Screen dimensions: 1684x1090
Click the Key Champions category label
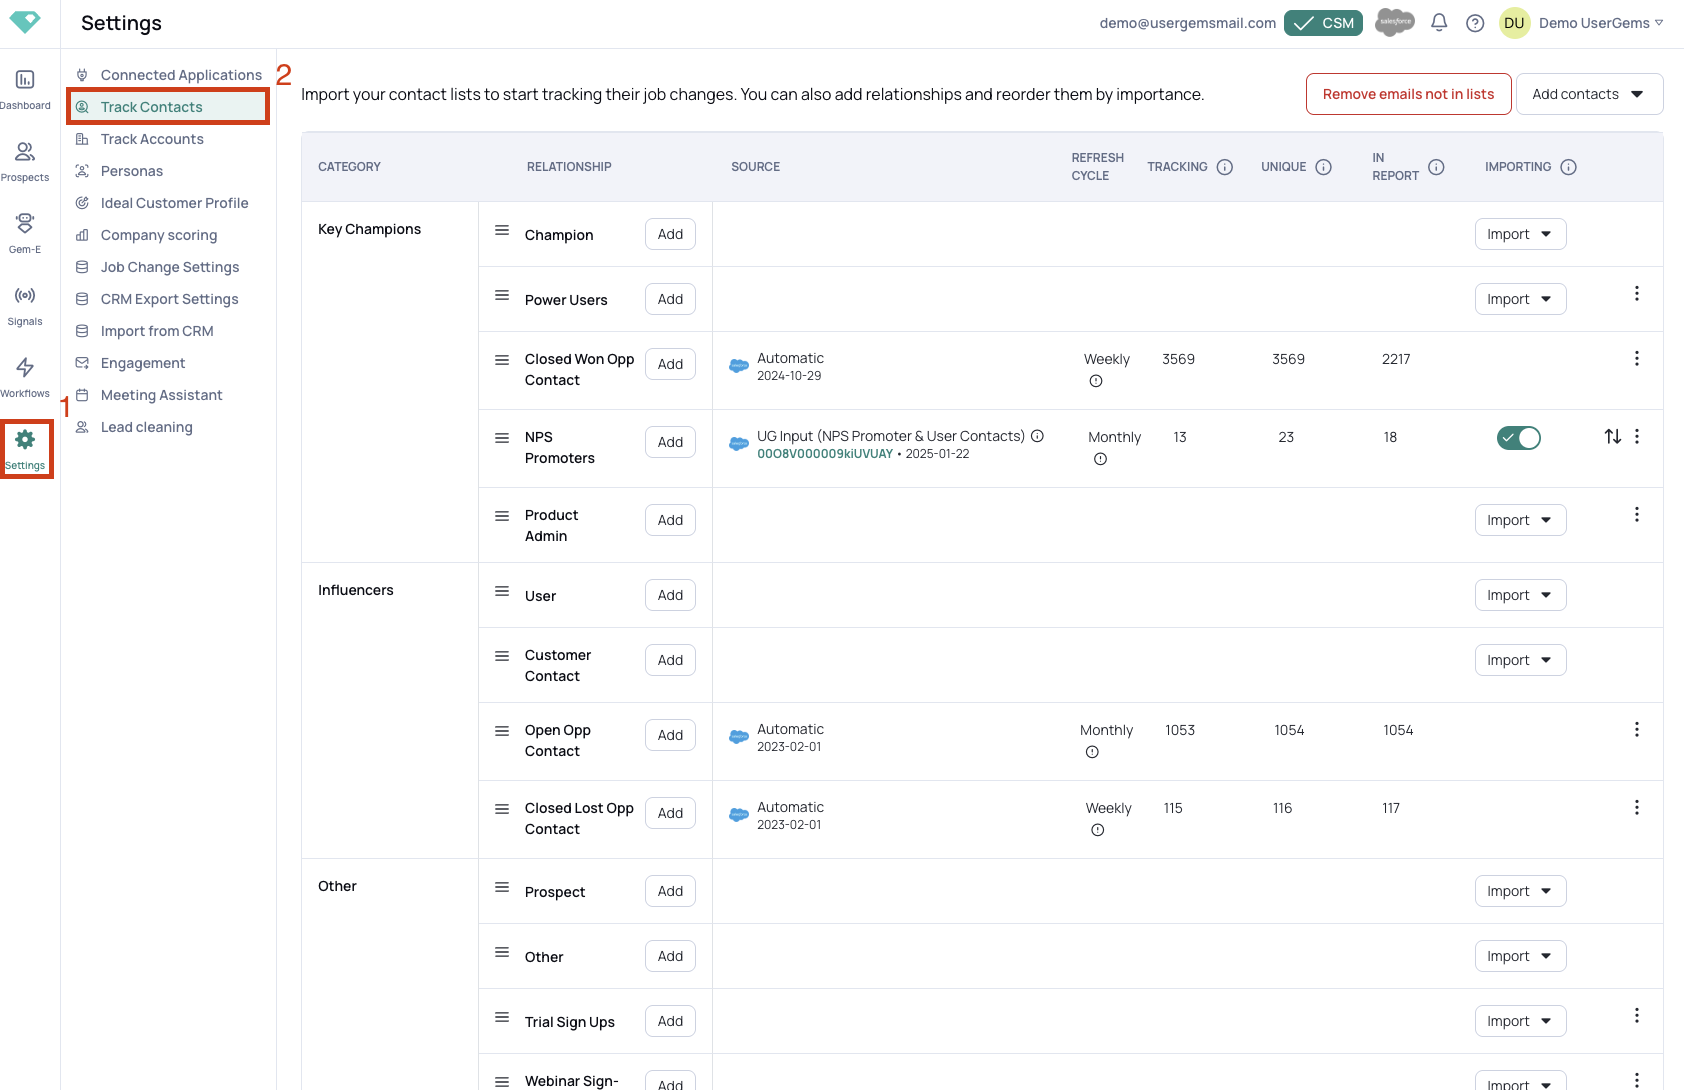pyautogui.click(x=369, y=229)
